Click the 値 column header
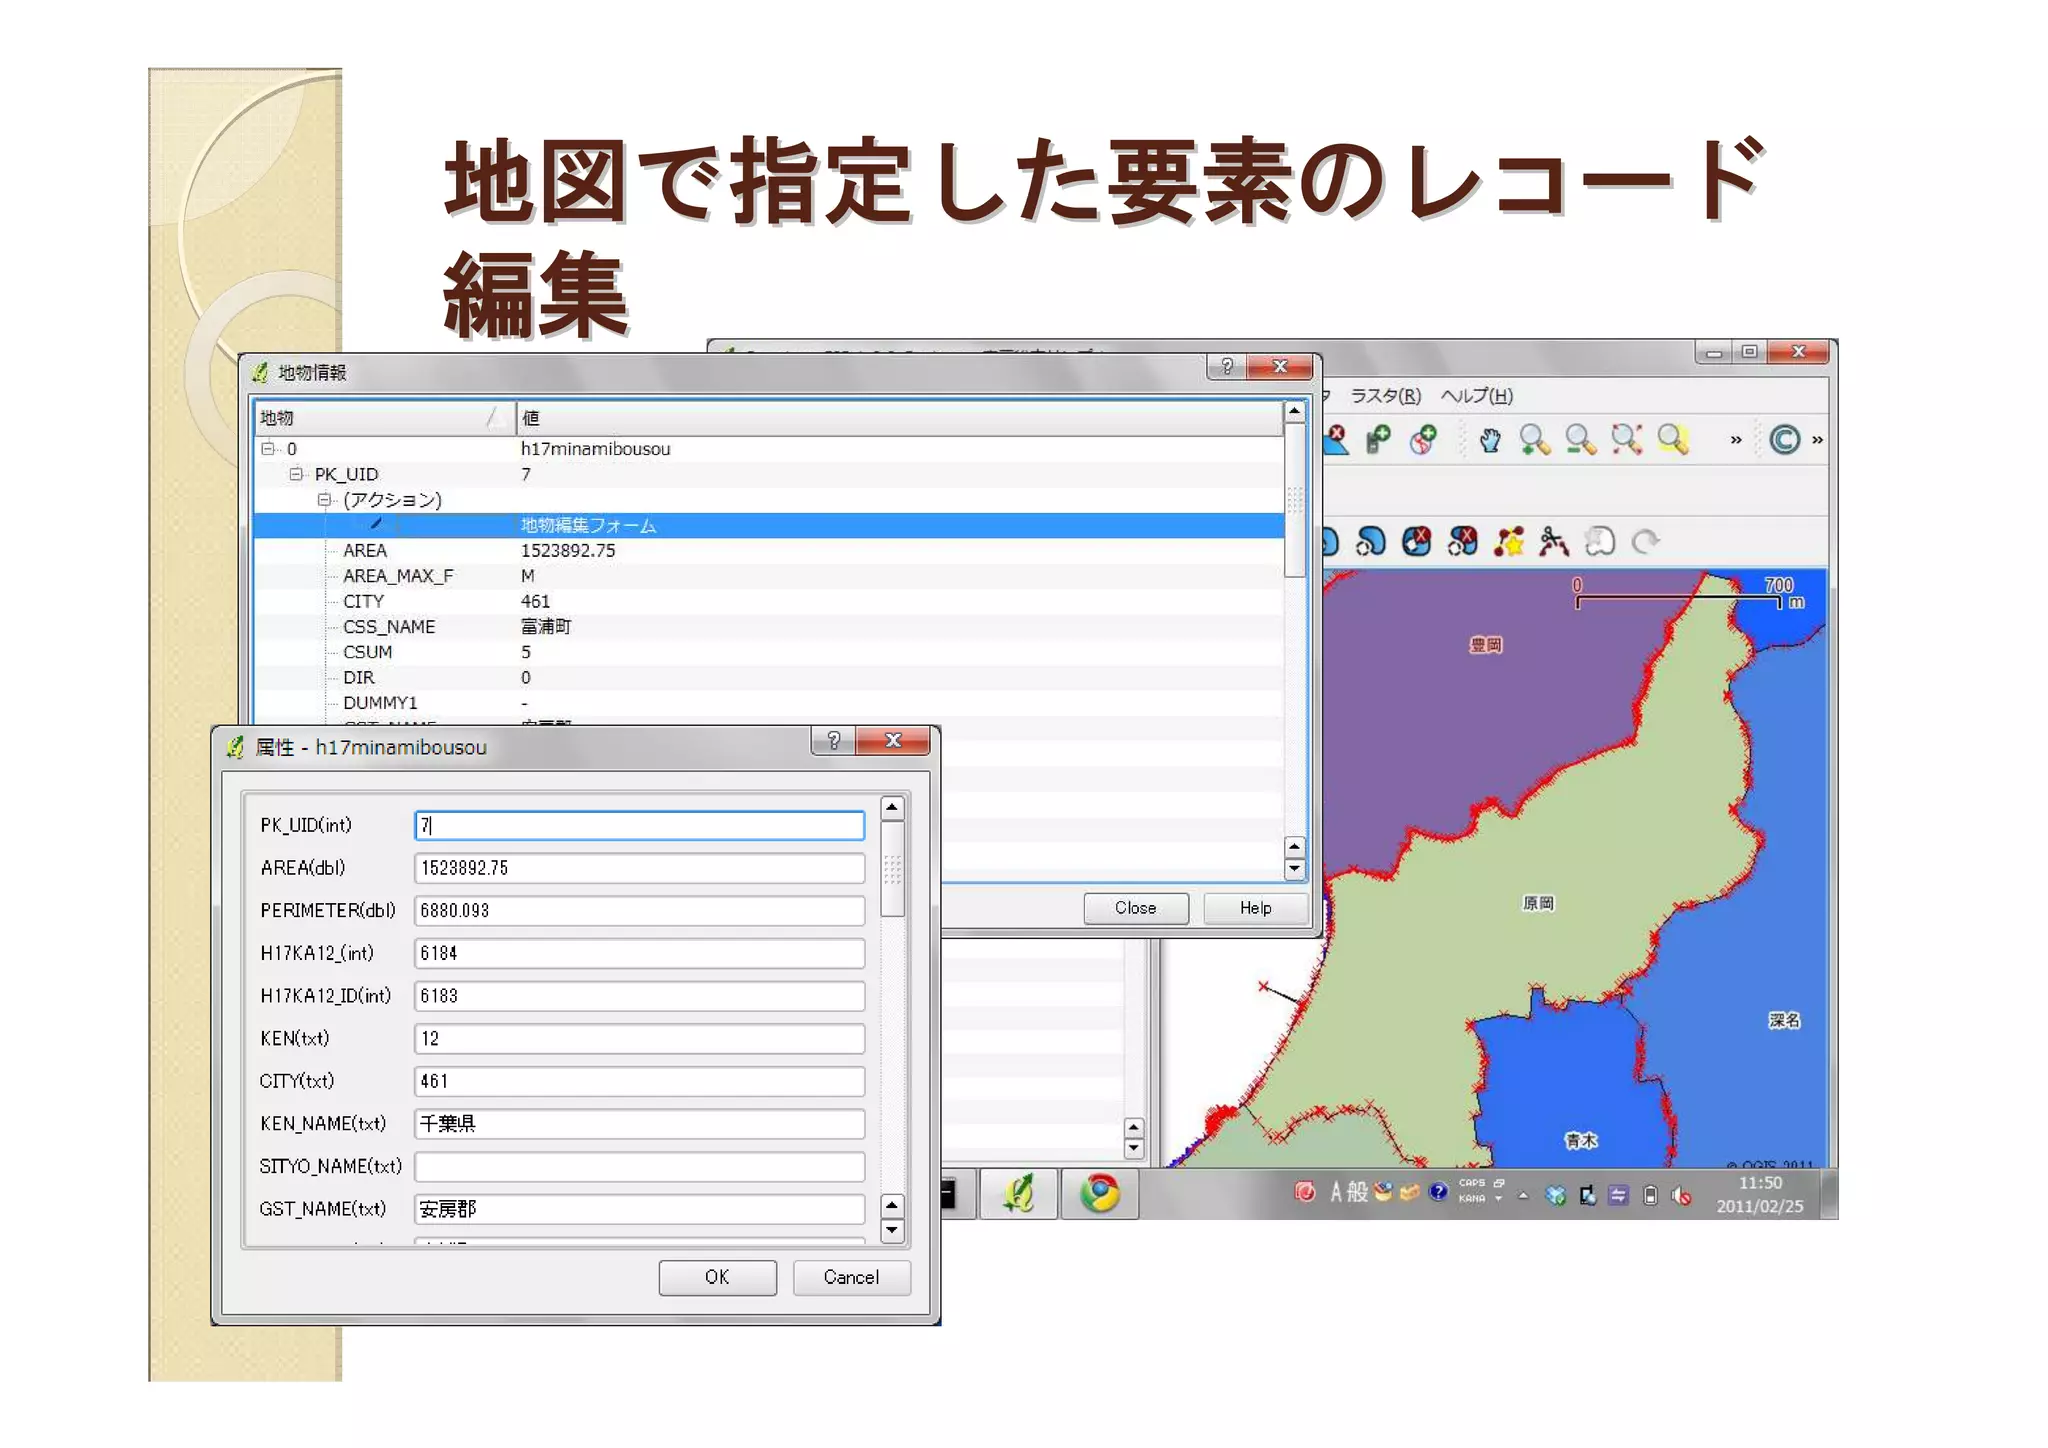 (900, 418)
